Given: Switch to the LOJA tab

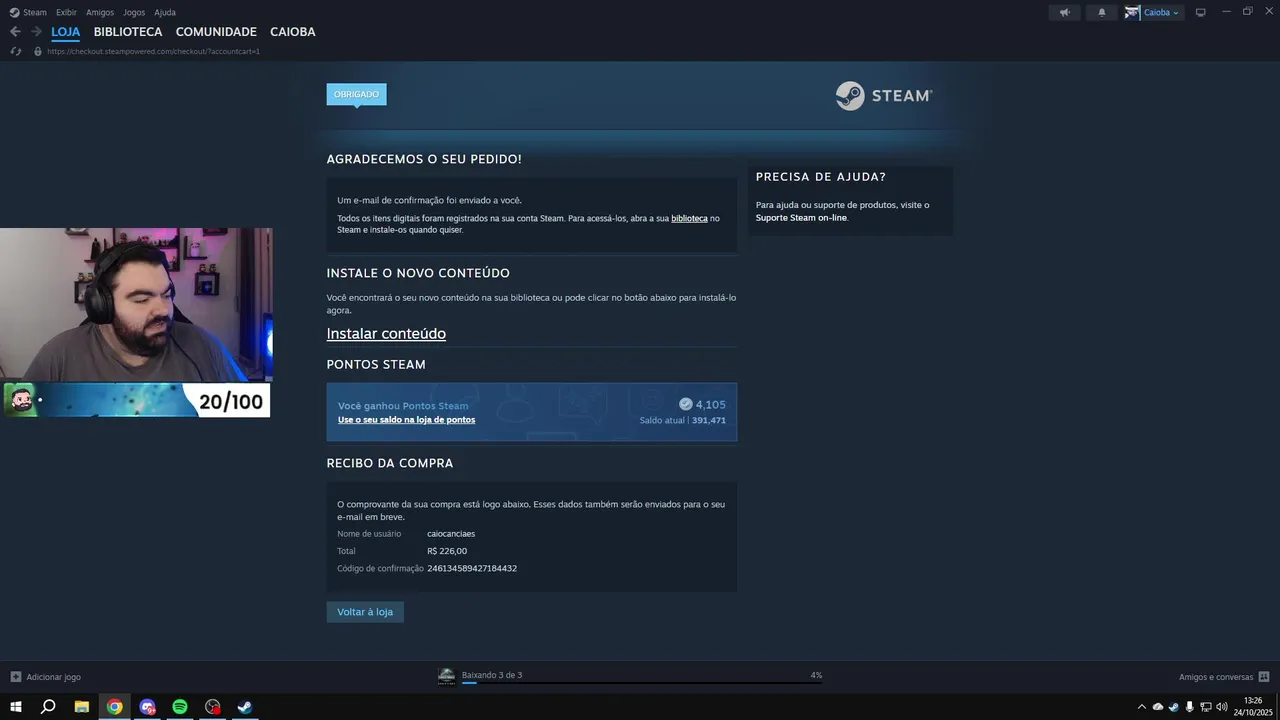Looking at the screenshot, I should point(66,32).
